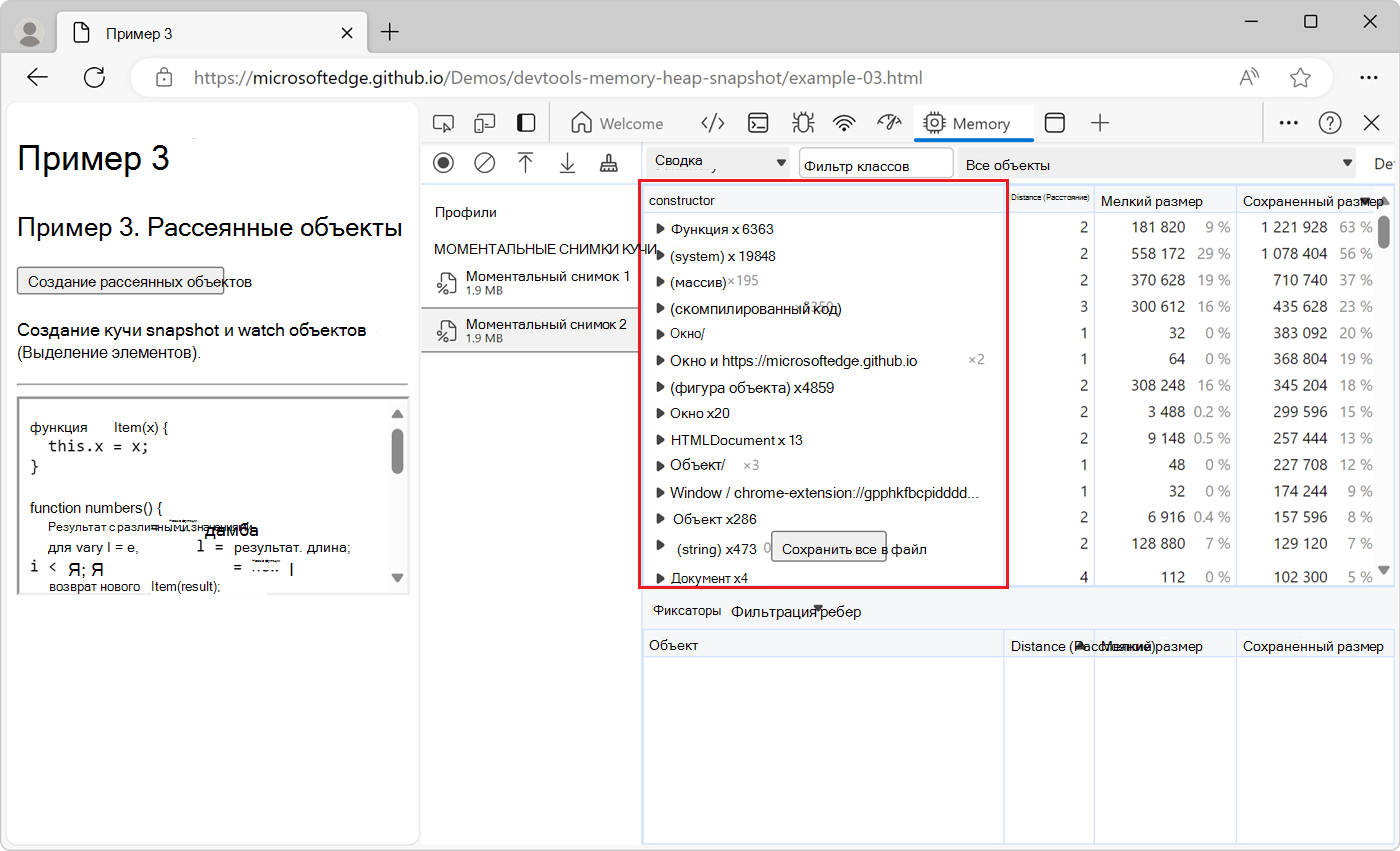Open the DevTools help icon
This screenshot has width=1400, height=851.
pyautogui.click(x=1330, y=123)
